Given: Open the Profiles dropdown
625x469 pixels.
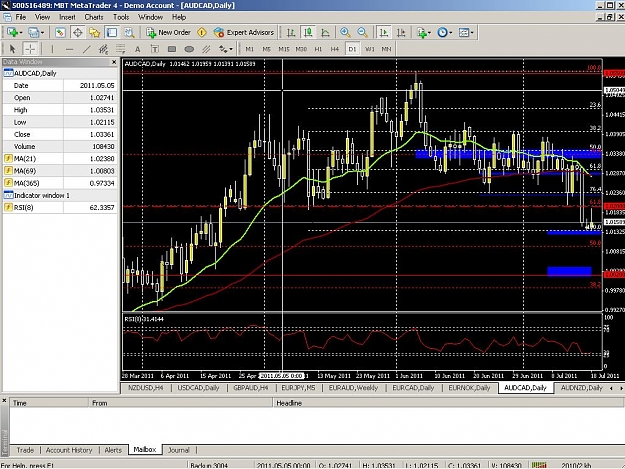Looking at the screenshot, I should coord(36,33).
